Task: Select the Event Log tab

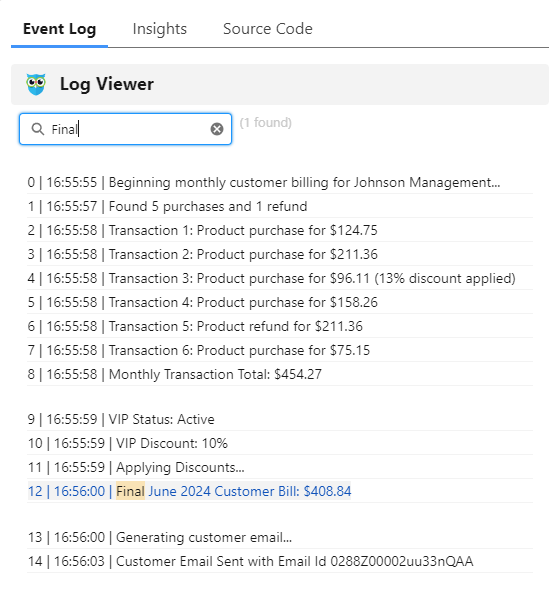Action: pyautogui.click(x=59, y=29)
